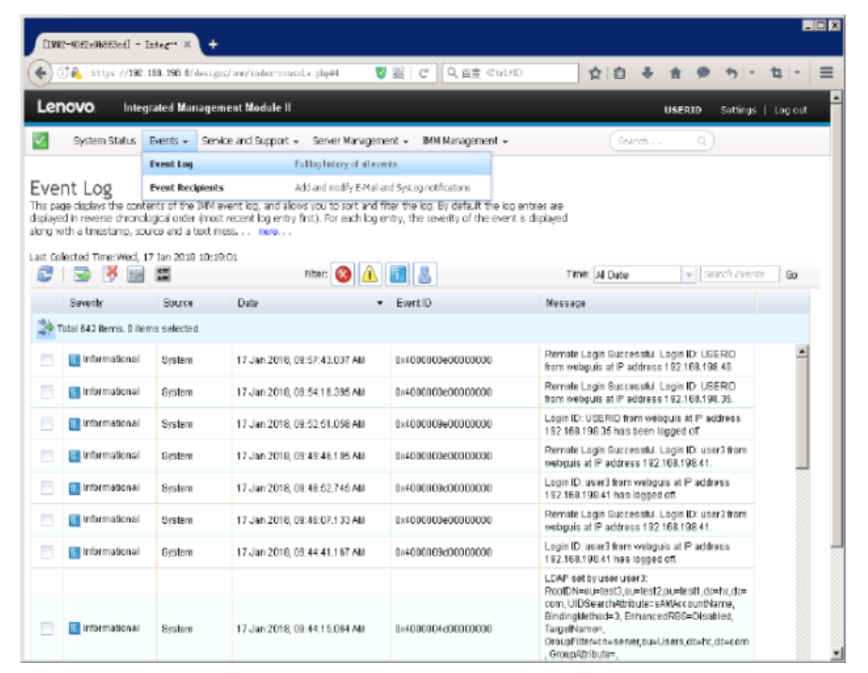
Task: Export the event log with the green arrow icon
Action: [x=82, y=274]
